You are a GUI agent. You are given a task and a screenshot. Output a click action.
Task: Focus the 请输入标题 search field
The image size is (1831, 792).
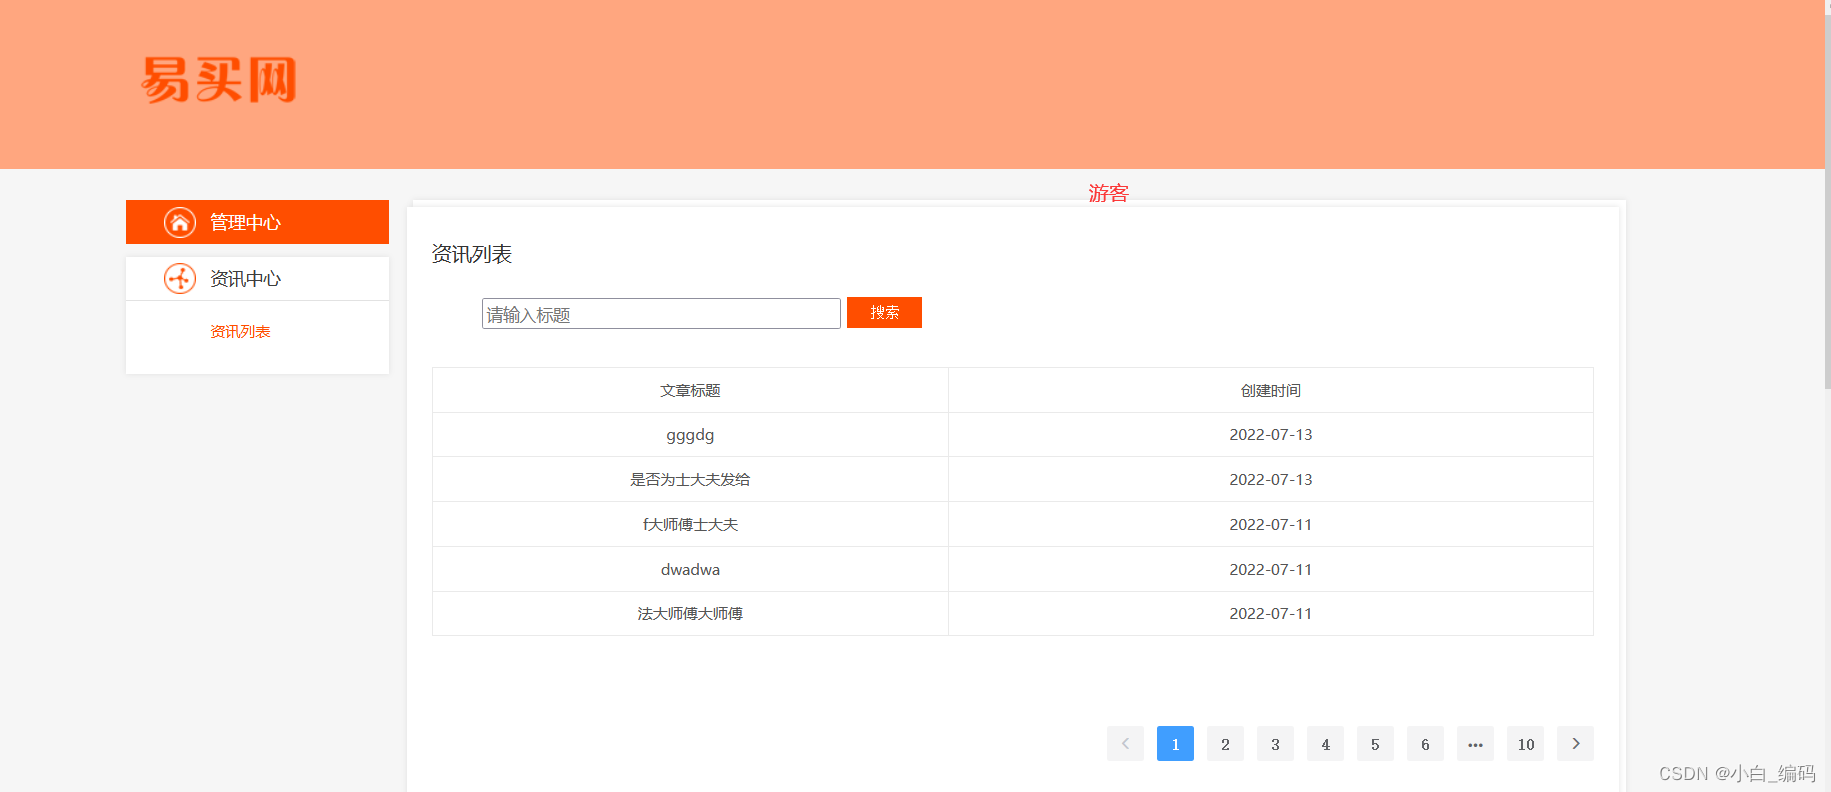point(661,314)
